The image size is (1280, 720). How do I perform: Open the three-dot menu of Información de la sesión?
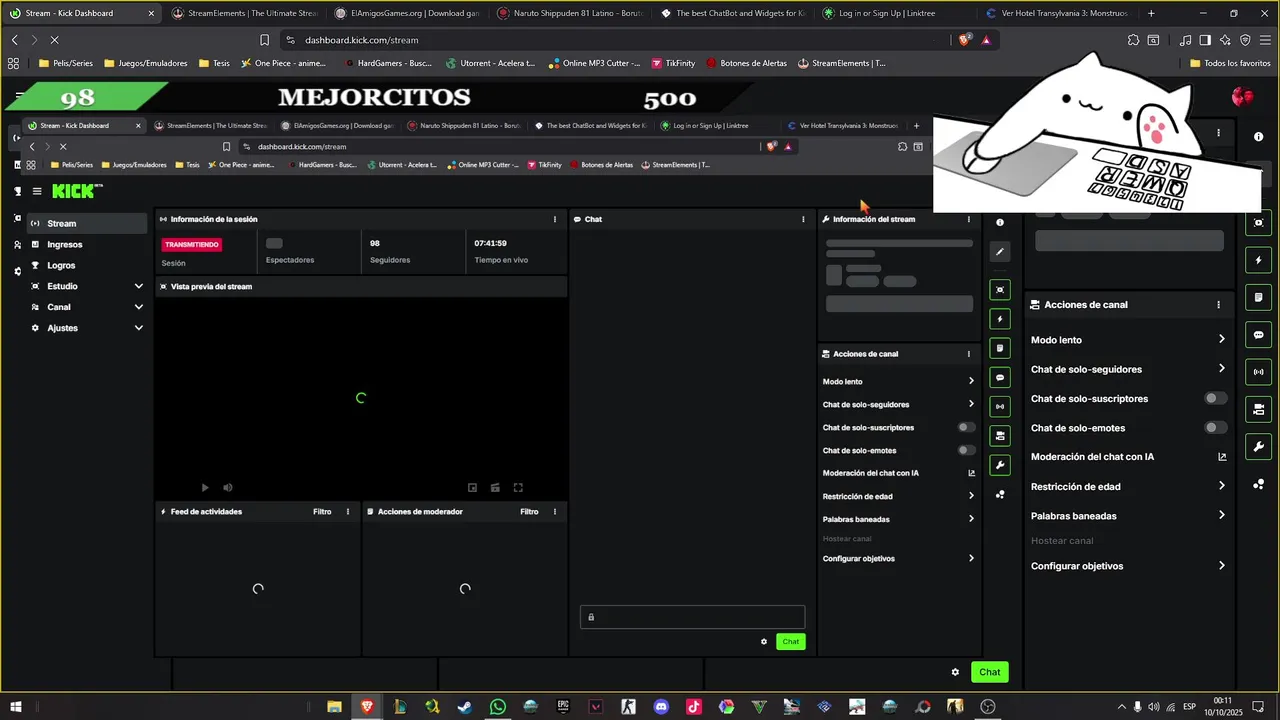pos(555,219)
